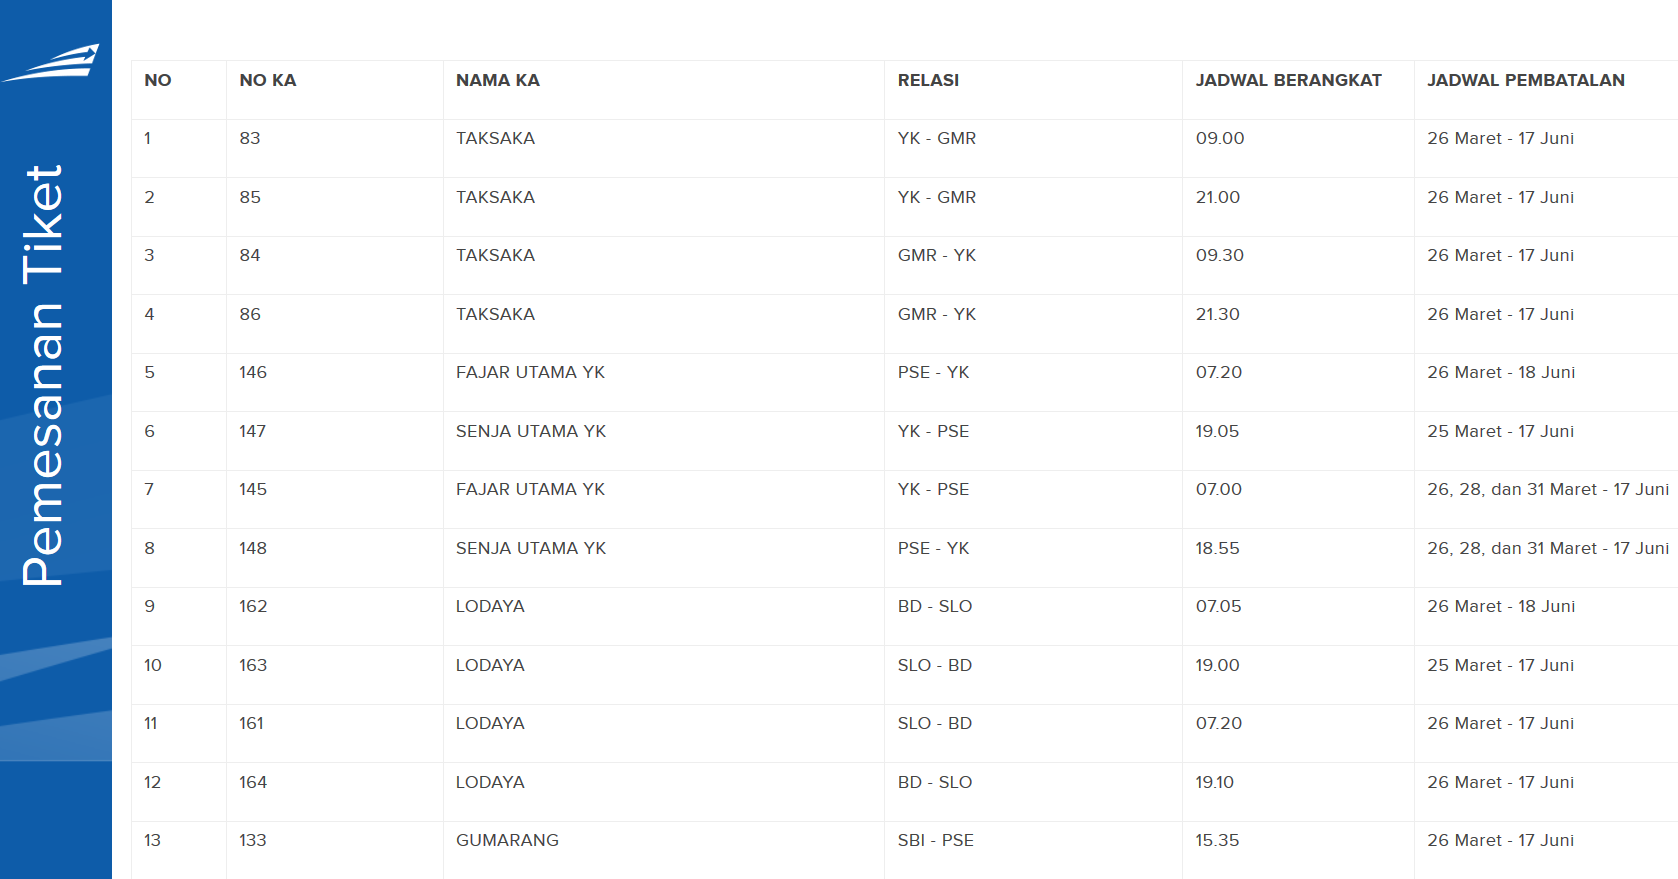
Task: Select the NO KA column header
Action: 268,80
